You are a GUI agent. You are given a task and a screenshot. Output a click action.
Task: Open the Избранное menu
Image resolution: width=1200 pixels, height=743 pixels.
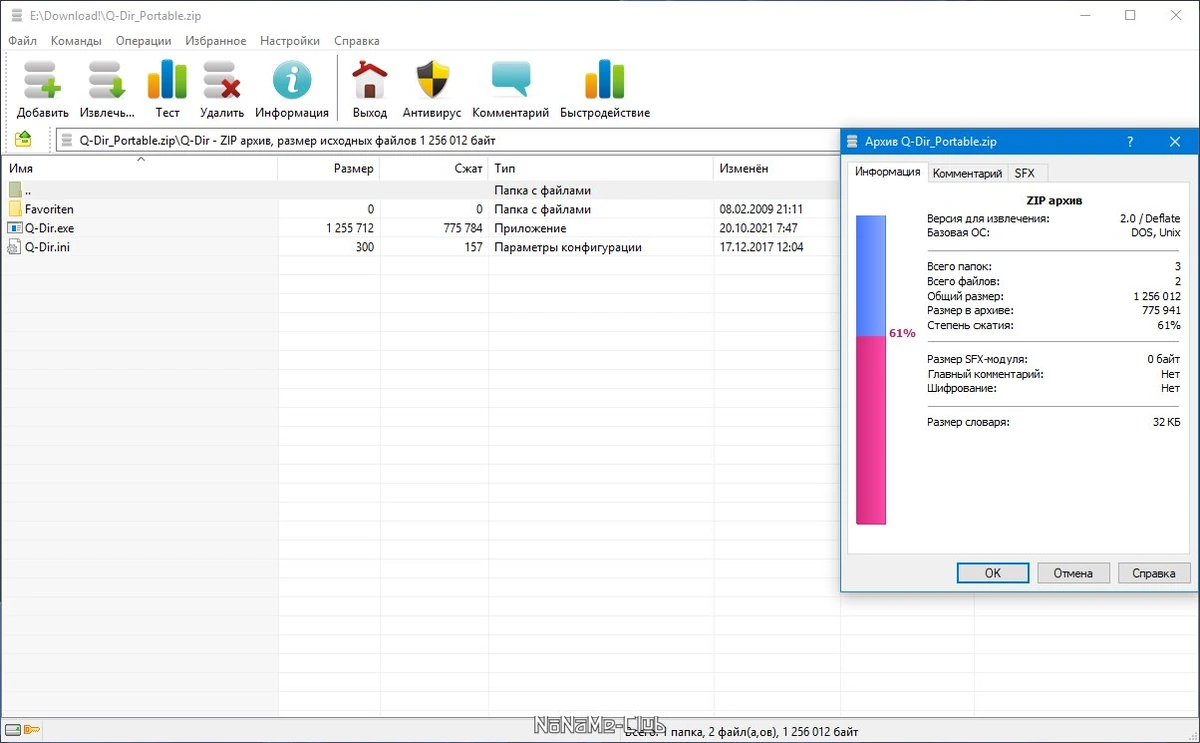pos(215,41)
